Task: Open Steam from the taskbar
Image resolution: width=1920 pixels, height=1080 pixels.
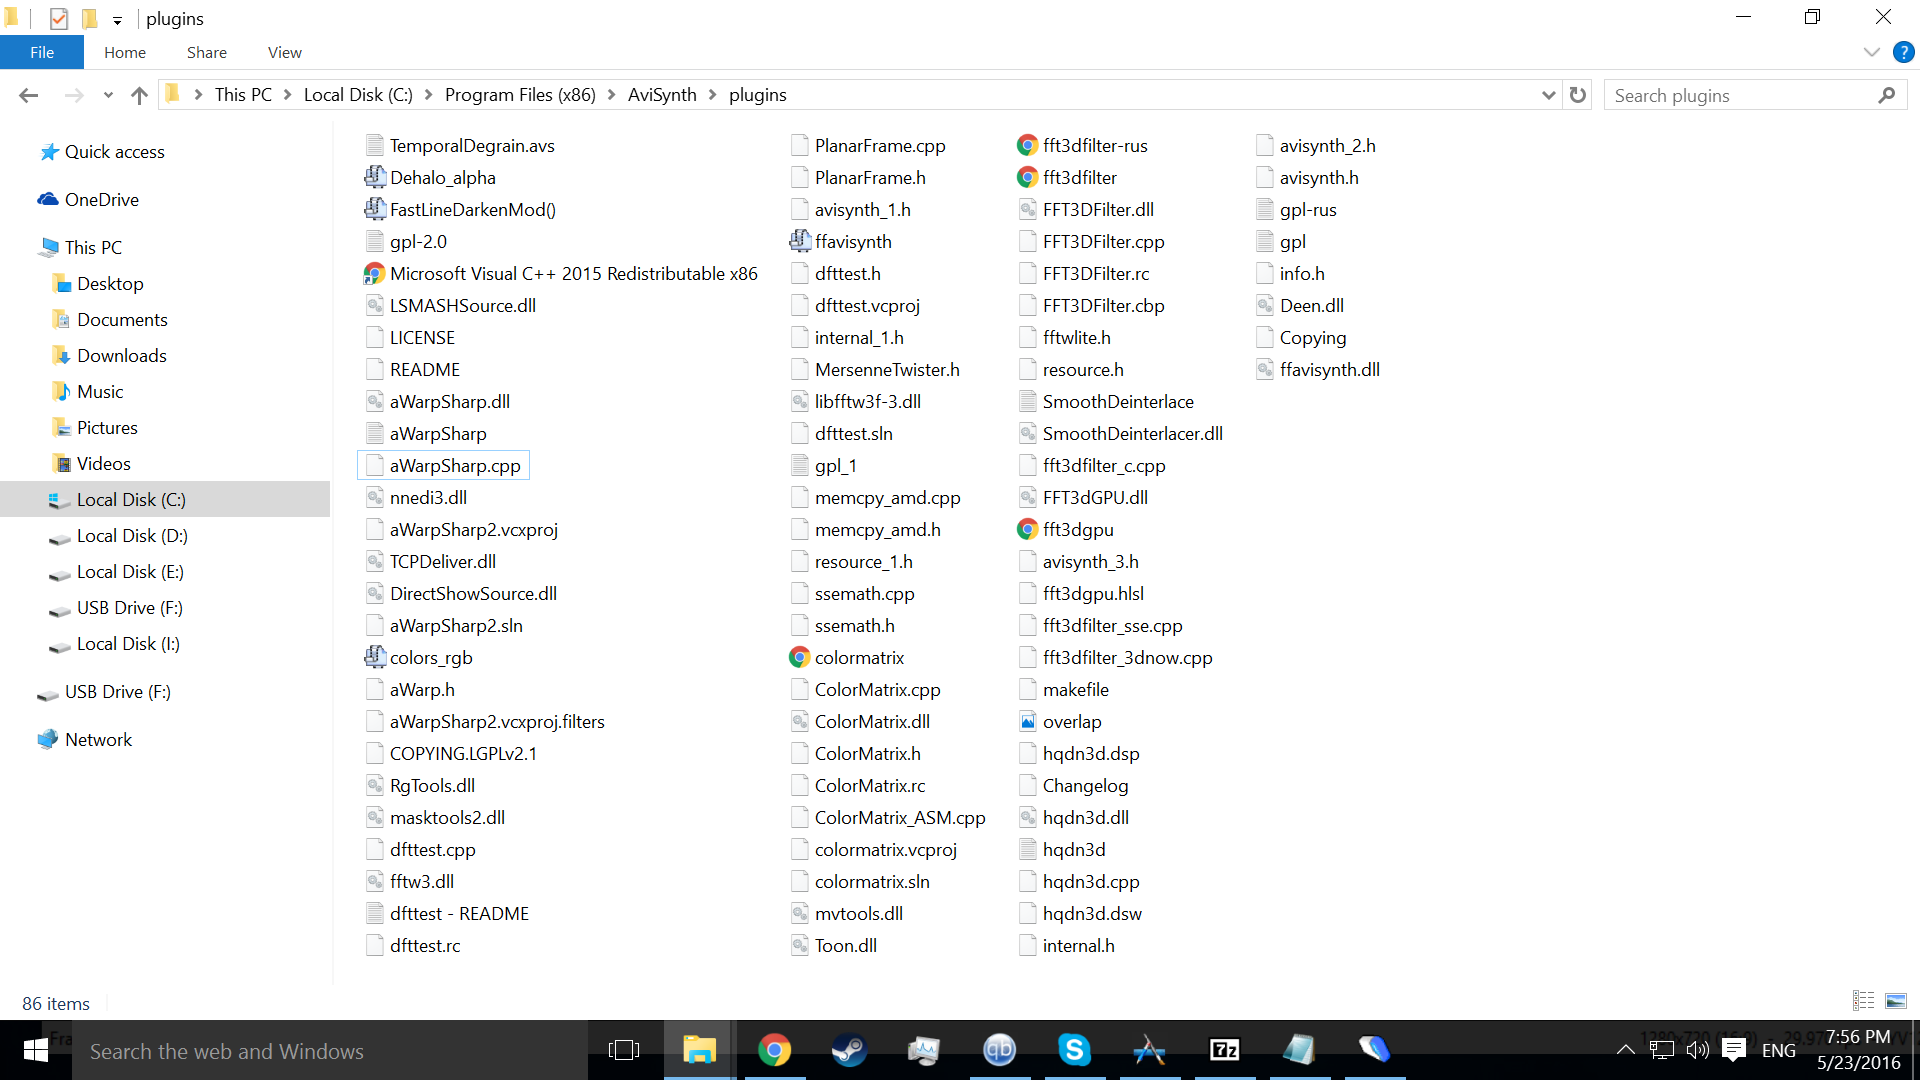Action: coord(849,1050)
